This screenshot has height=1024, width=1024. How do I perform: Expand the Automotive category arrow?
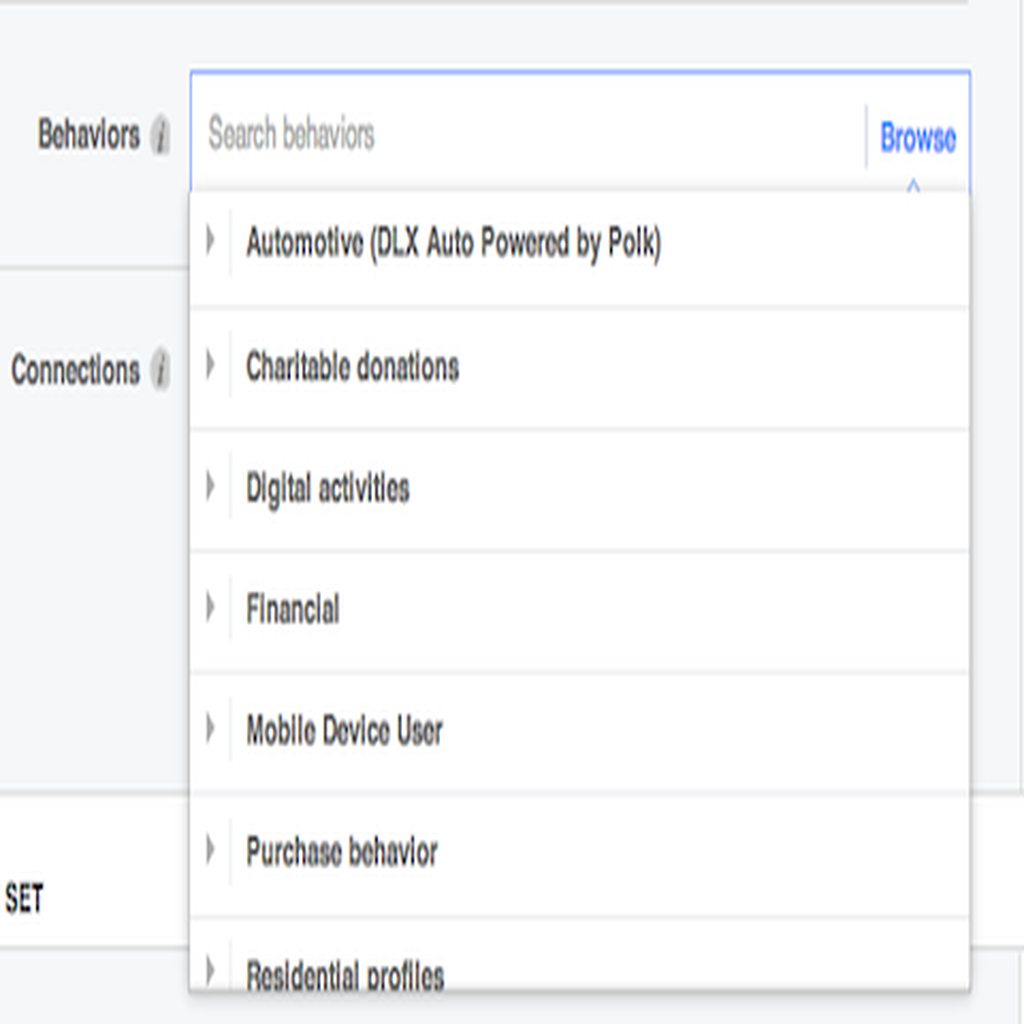[210, 240]
